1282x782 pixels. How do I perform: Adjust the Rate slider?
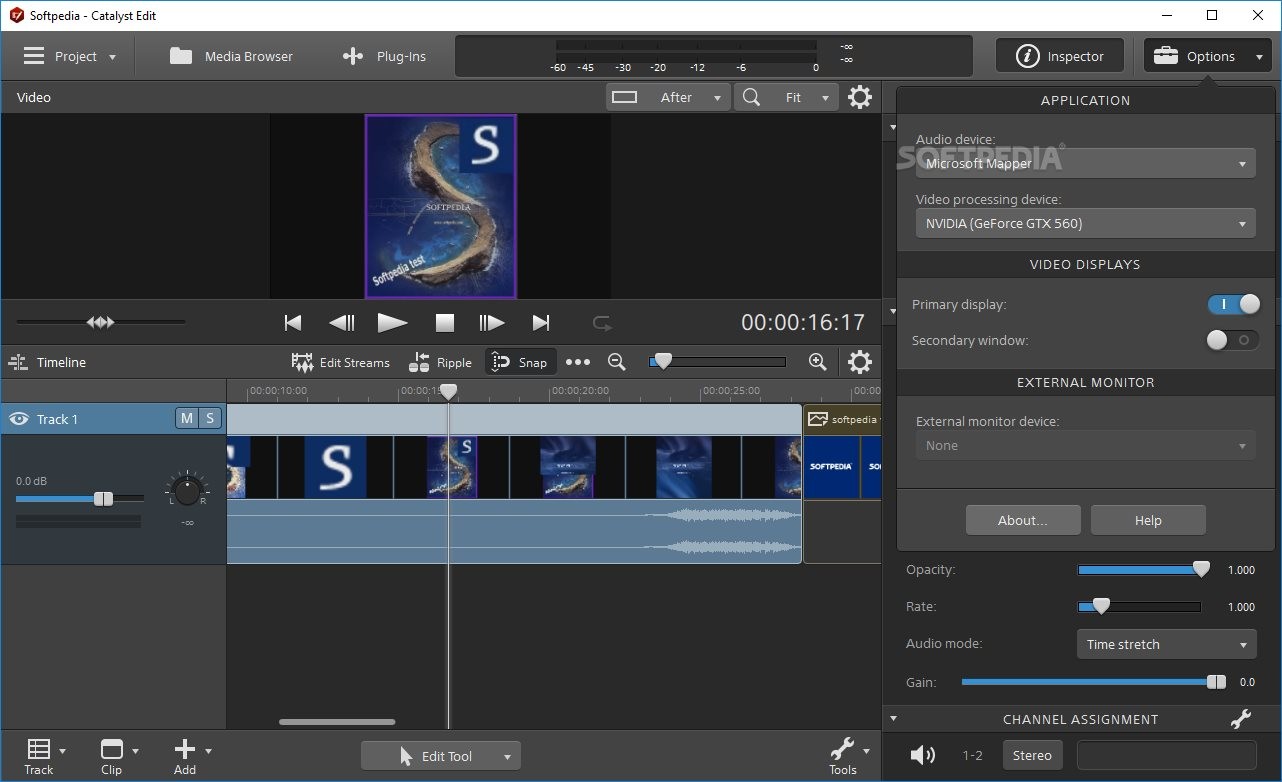pyautogui.click(x=1139, y=606)
